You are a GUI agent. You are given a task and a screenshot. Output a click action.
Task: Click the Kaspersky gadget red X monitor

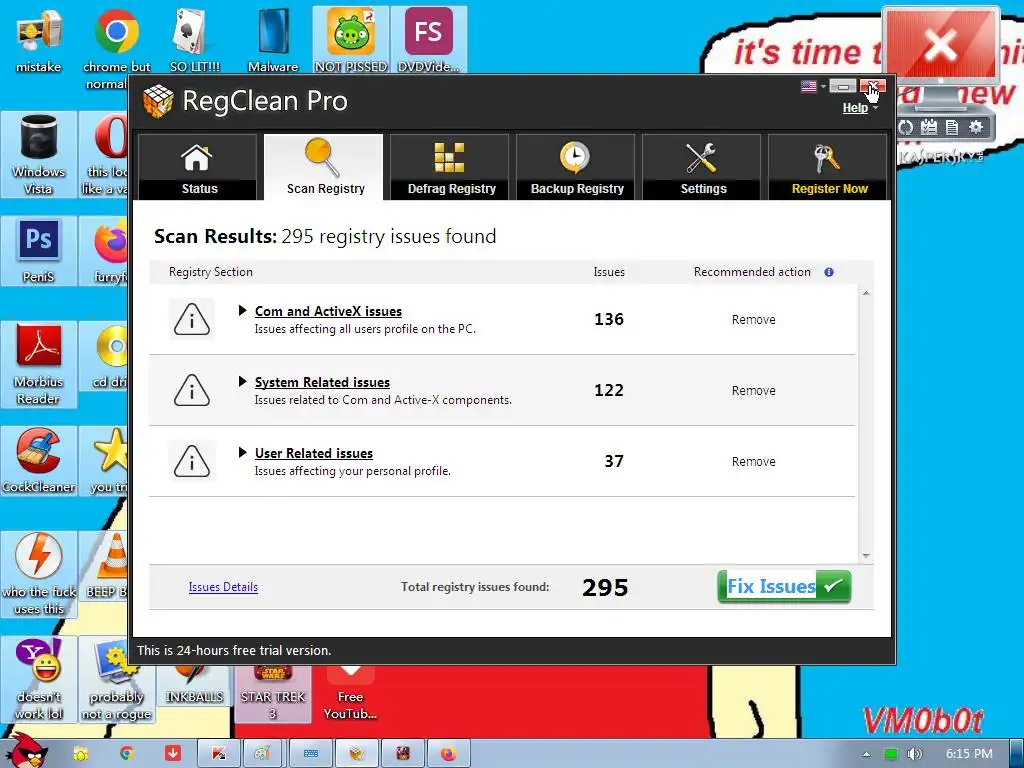click(940, 47)
